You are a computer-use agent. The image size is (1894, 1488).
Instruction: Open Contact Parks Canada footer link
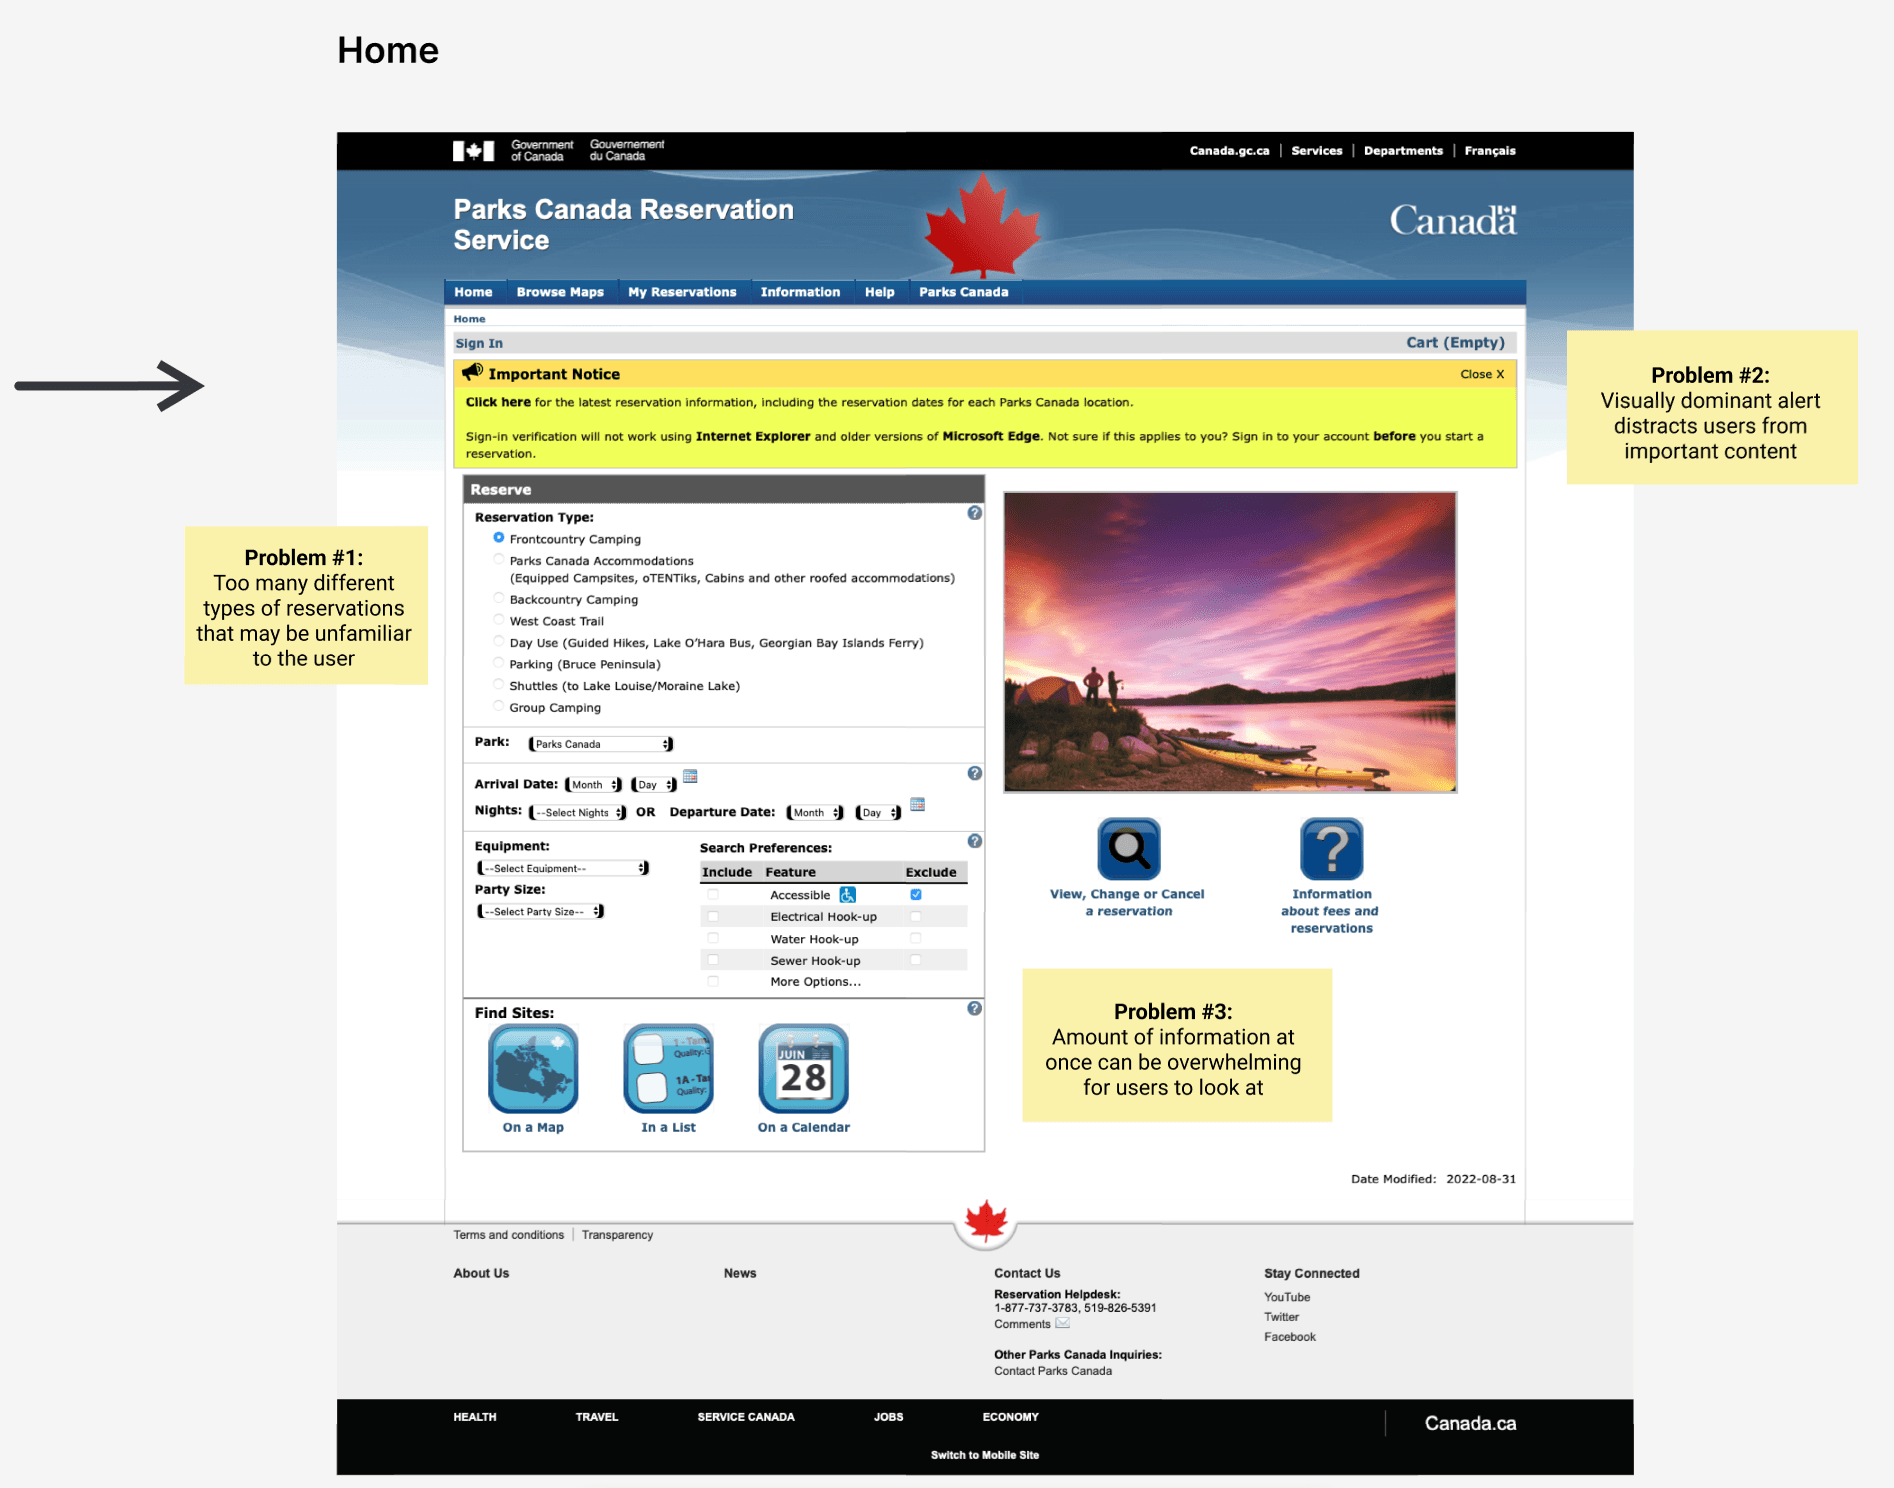(x=1053, y=1371)
